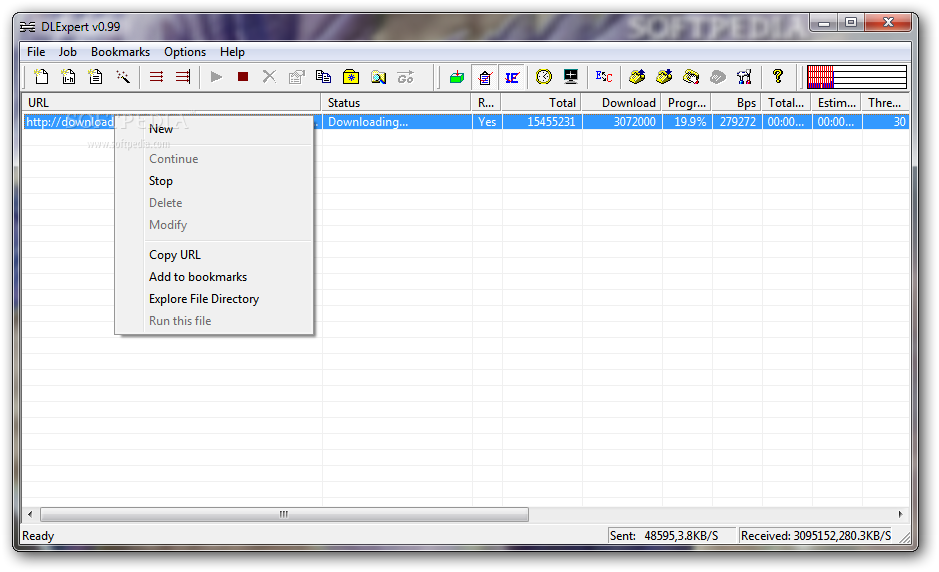This screenshot has height=572, width=939.
Task: Click the second new job page icon
Action: [68, 77]
